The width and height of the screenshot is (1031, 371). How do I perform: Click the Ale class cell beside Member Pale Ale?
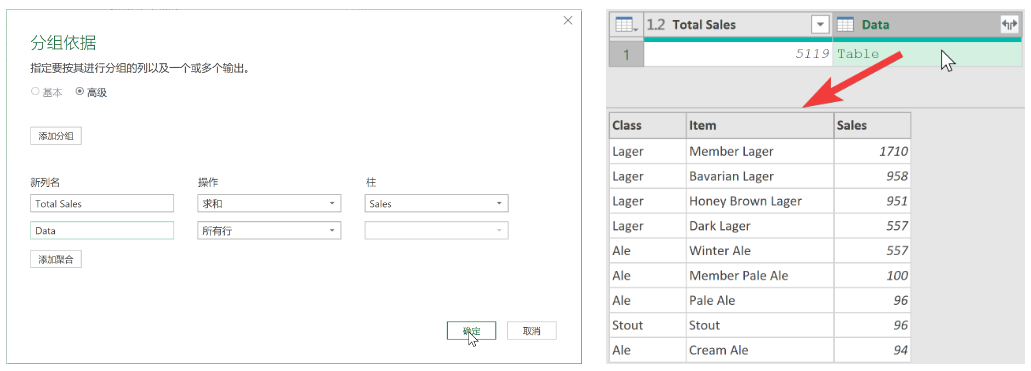pyautogui.click(x=648, y=276)
